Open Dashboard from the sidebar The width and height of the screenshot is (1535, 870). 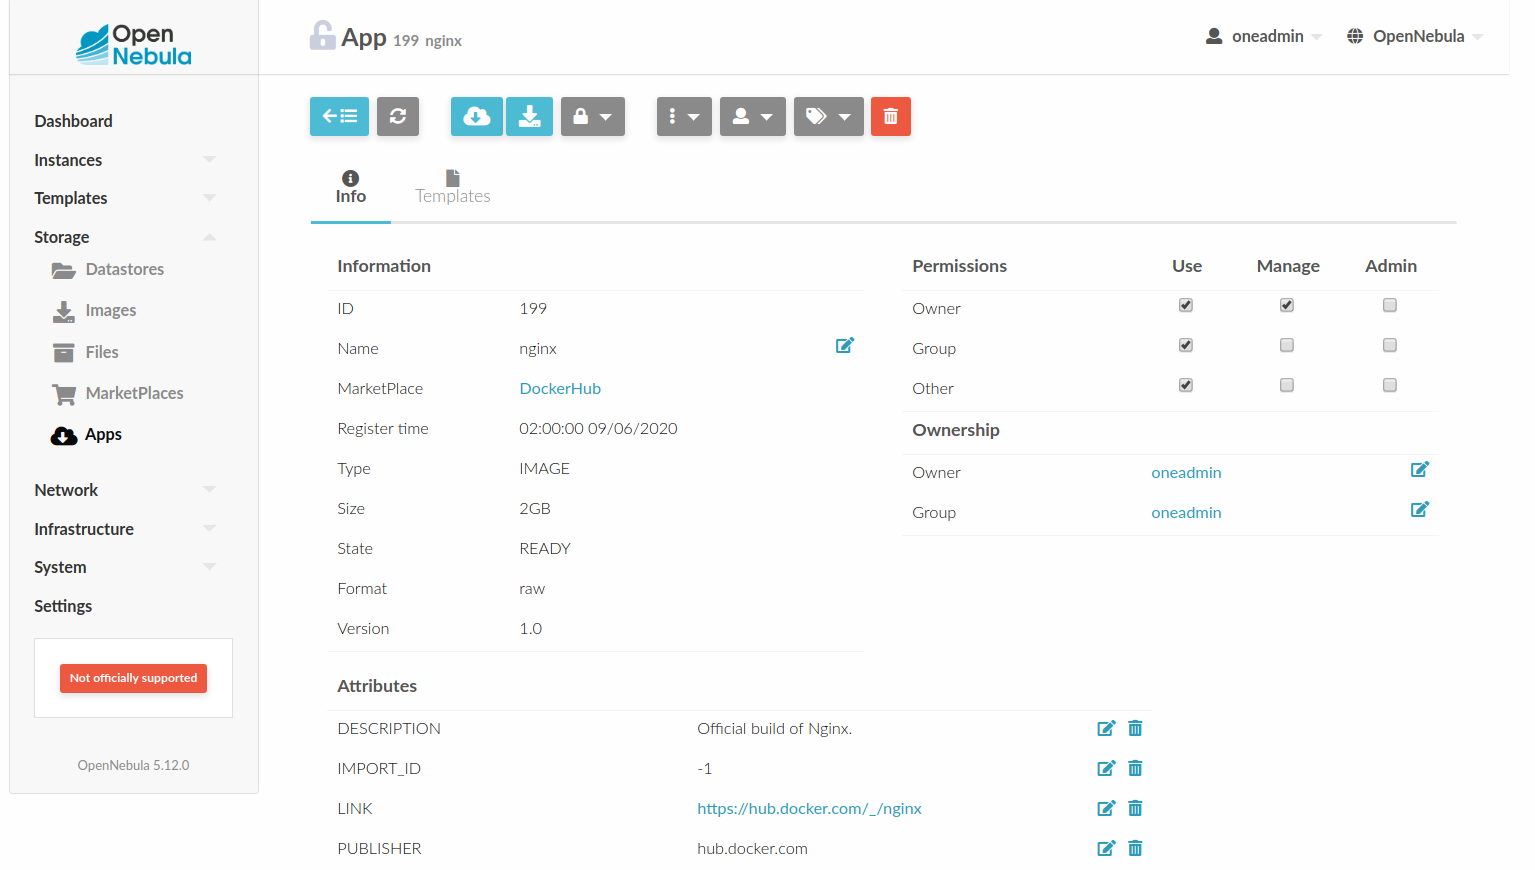(x=73, y=121)
